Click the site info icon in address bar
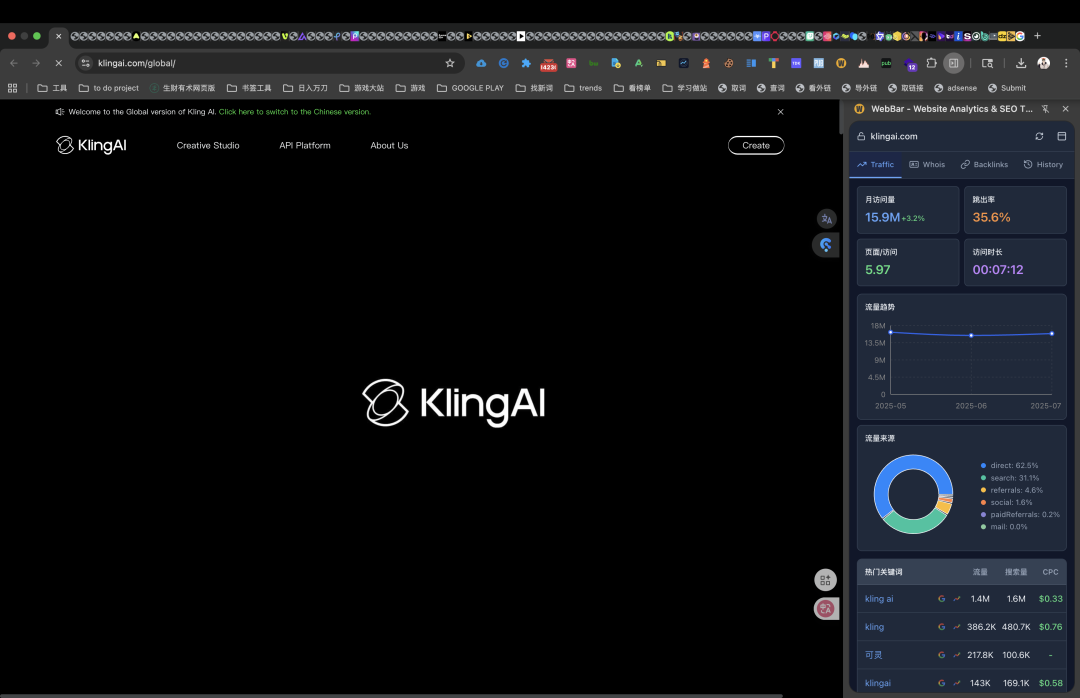Viewport: 1080px width, 698px height. pos(85,63)
